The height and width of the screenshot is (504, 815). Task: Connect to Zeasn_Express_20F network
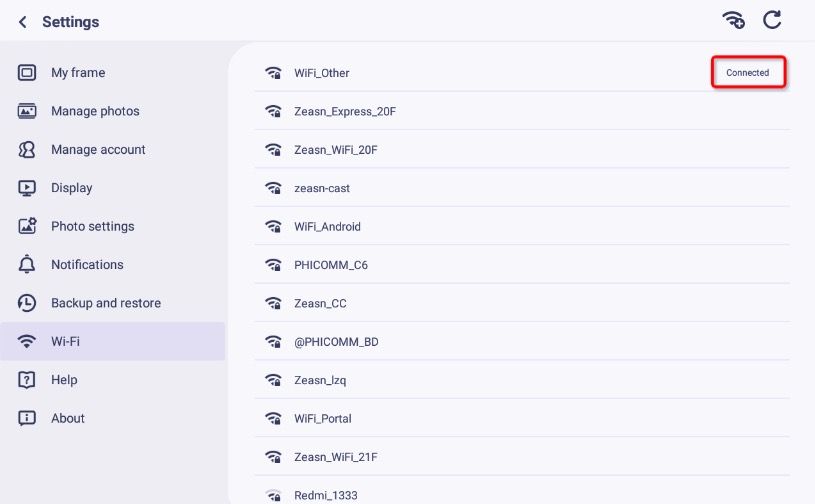(x=522, y=111)
